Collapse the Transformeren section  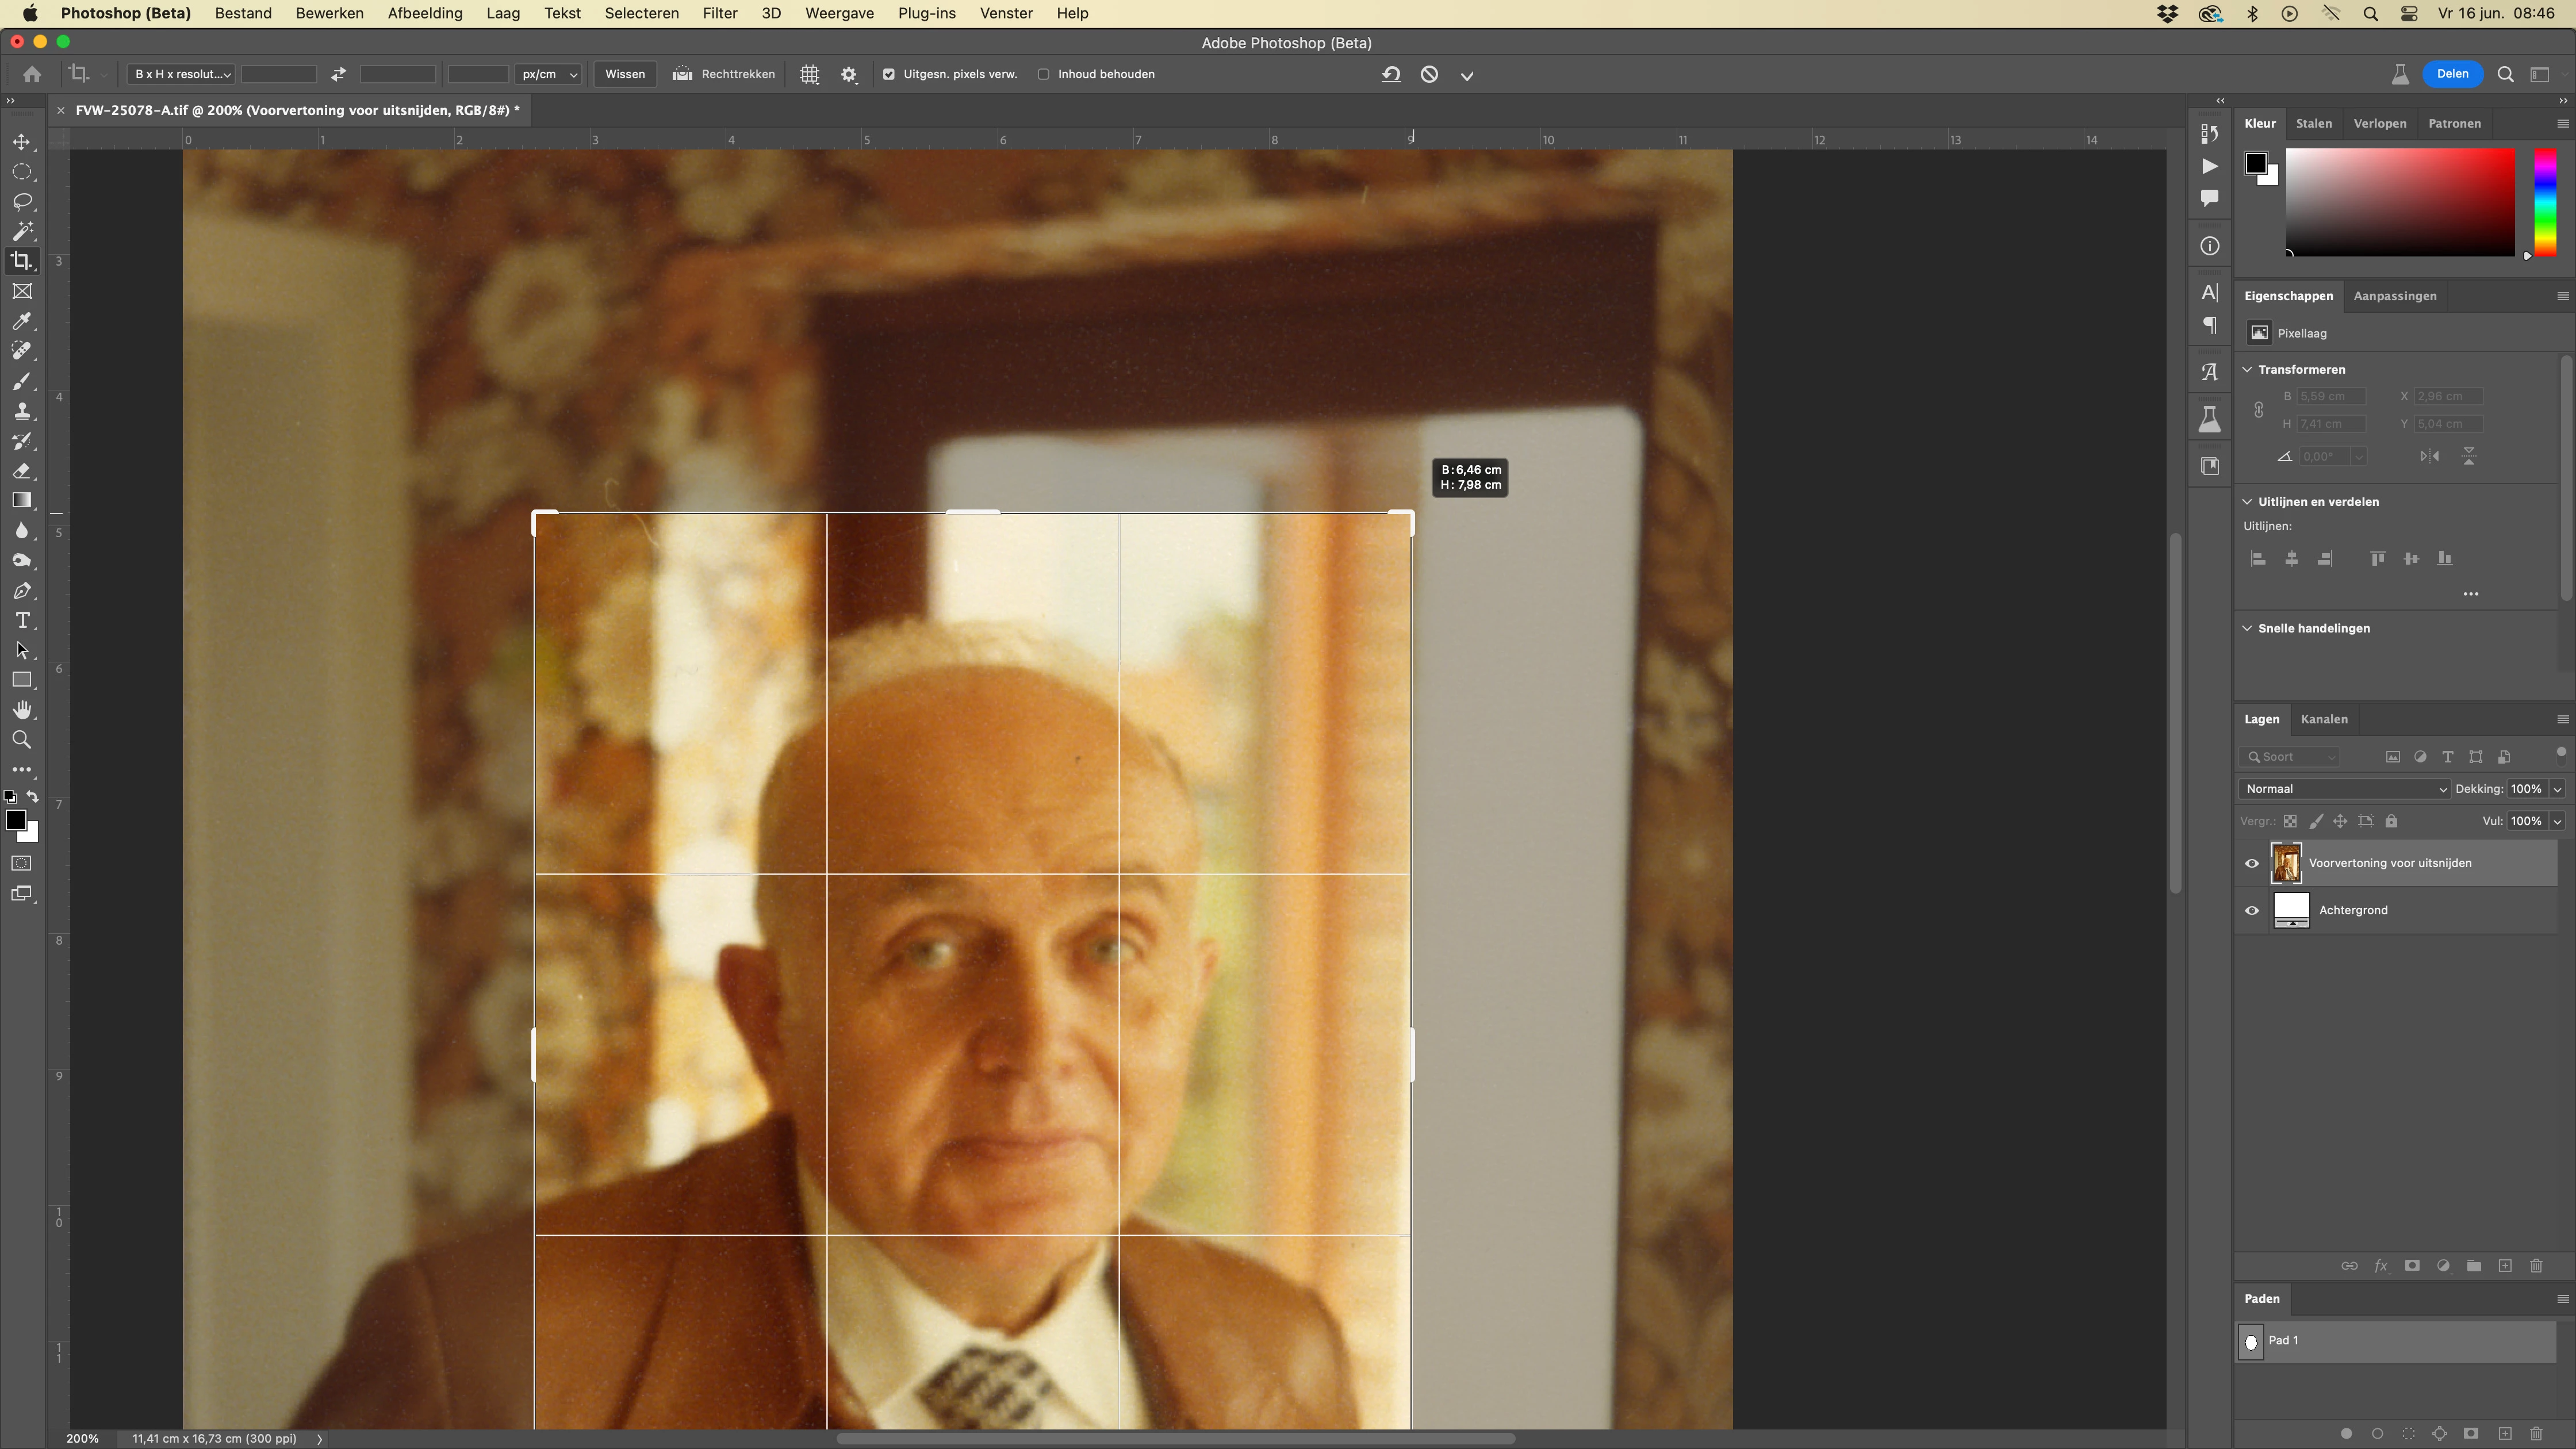click(2248, 370)
